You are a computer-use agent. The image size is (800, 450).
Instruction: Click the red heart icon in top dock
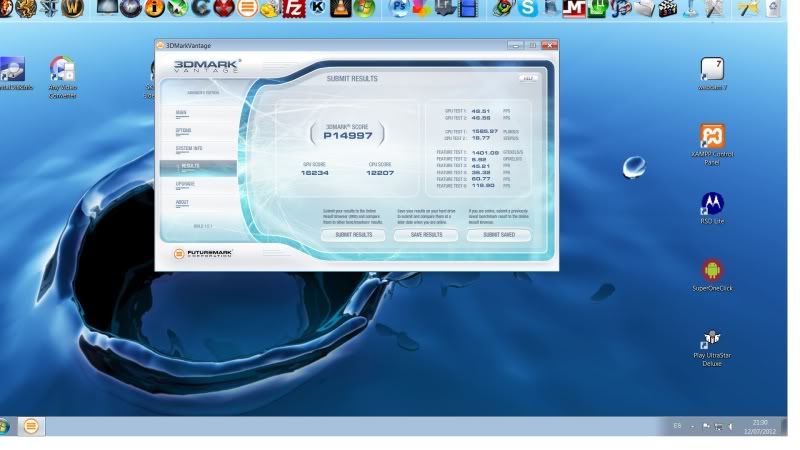click(223, 8)
